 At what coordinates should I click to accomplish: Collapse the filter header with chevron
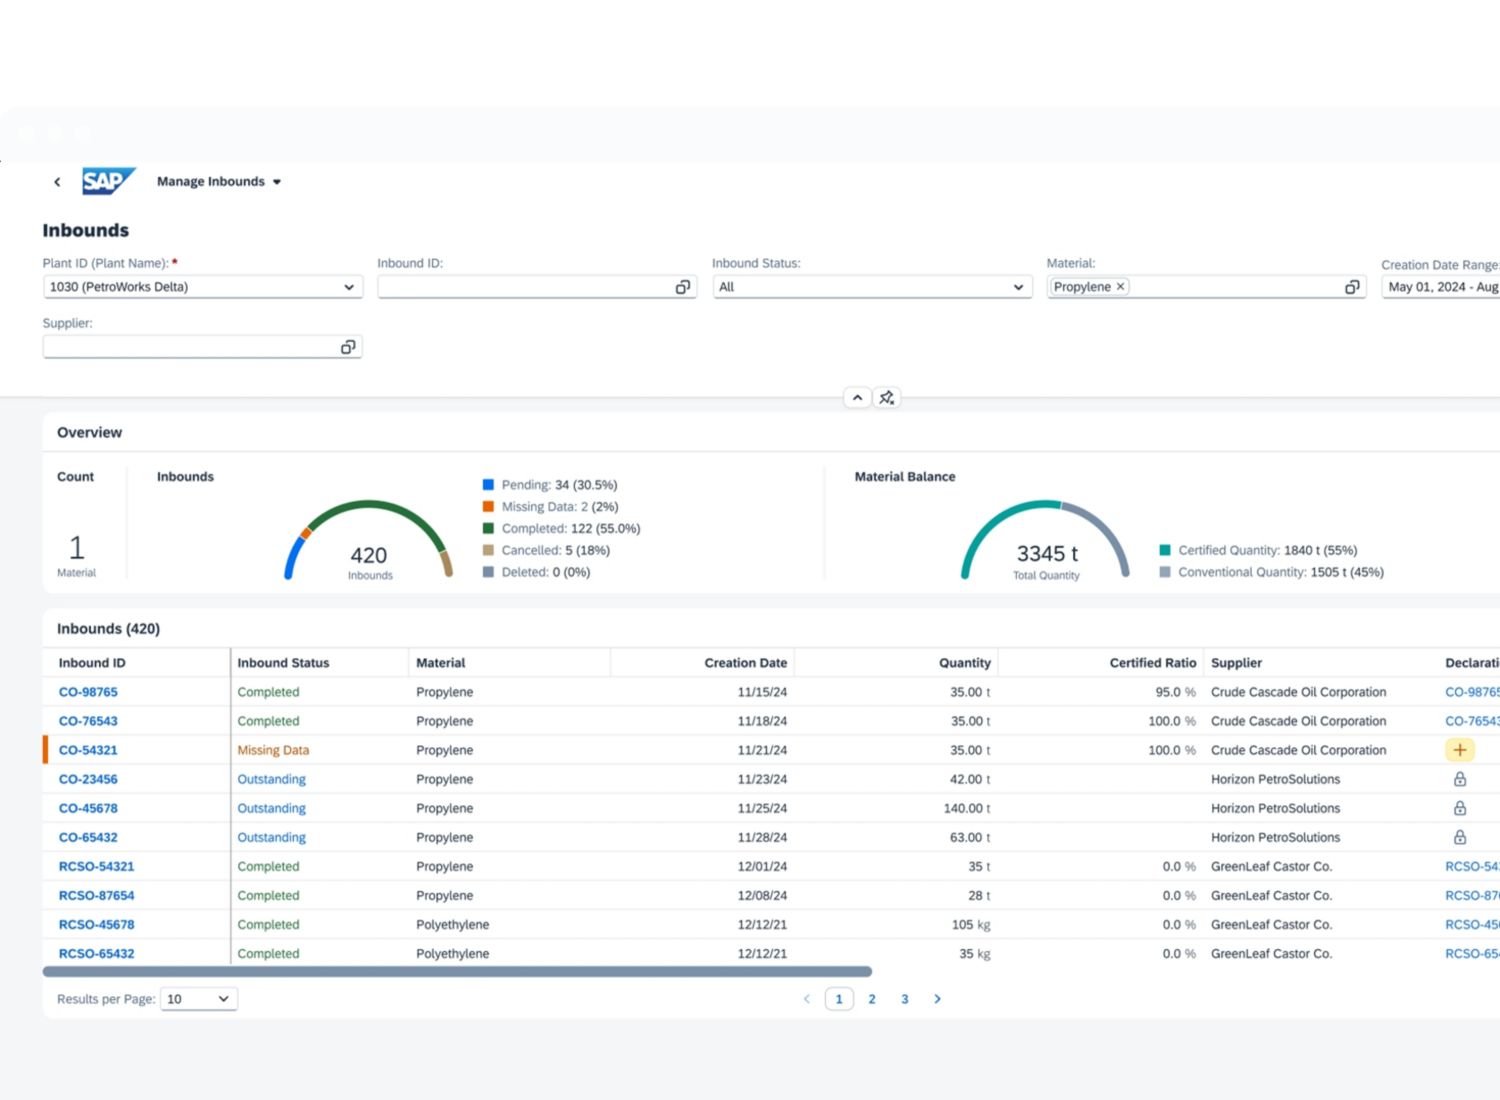point(857,398)
